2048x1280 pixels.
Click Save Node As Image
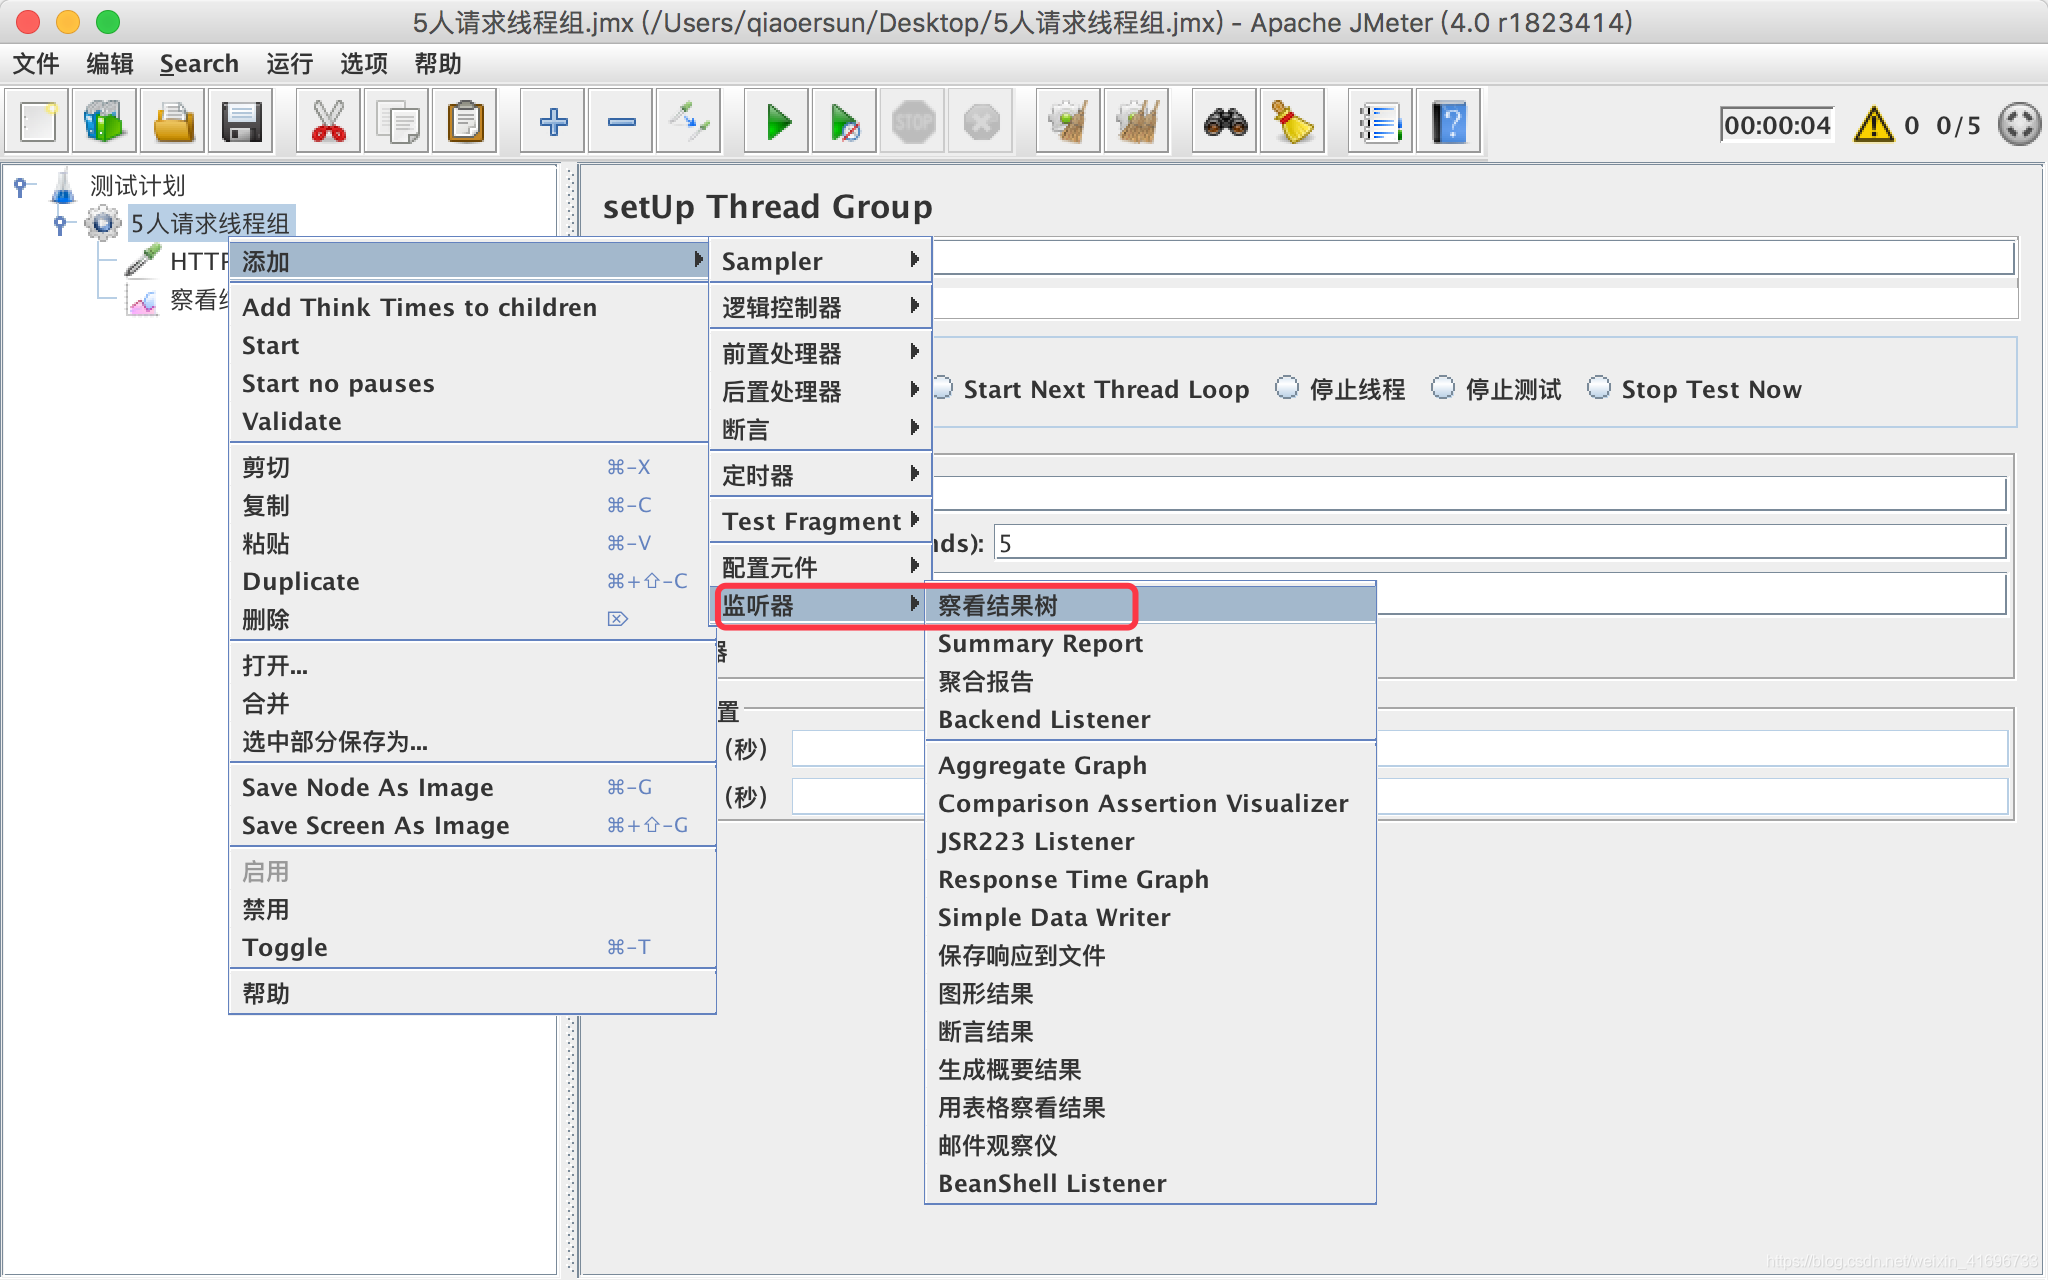tap(472, 787)
